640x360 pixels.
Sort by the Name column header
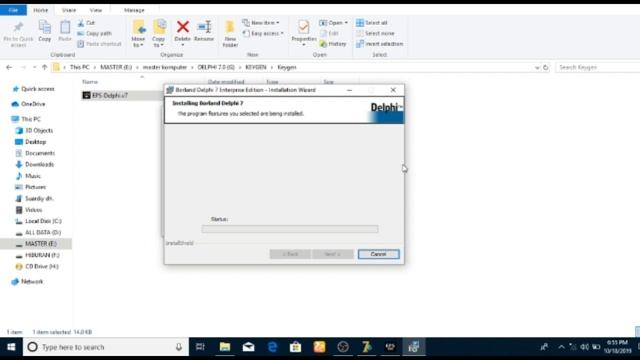pos(90,82)
